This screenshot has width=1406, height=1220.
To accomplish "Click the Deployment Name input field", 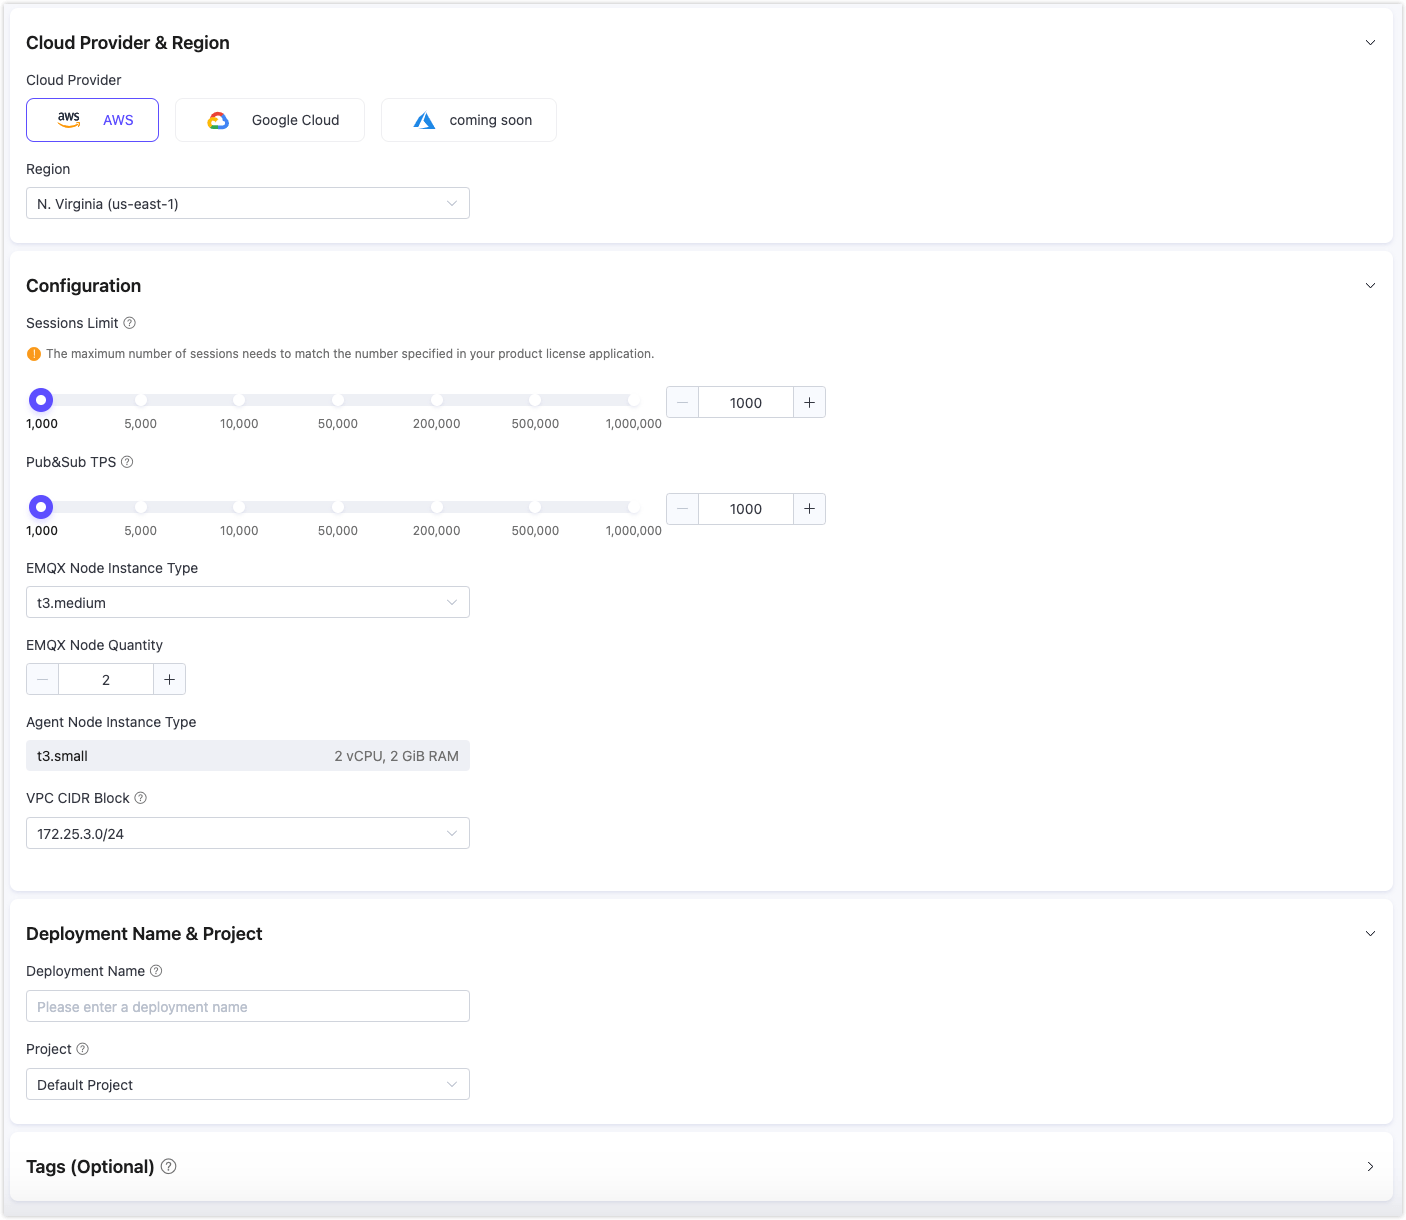I will (247, 1007).
